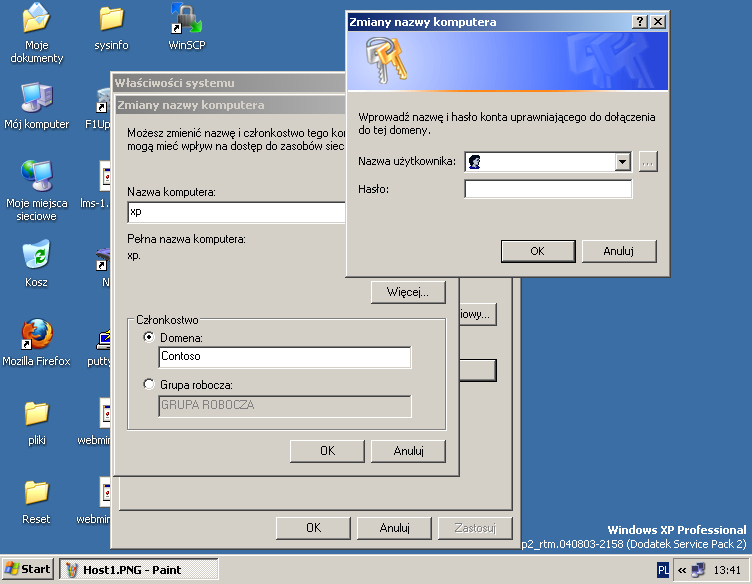Open the sysinfo folder icon
752x584 pixels.
click(x=111, y=28)
